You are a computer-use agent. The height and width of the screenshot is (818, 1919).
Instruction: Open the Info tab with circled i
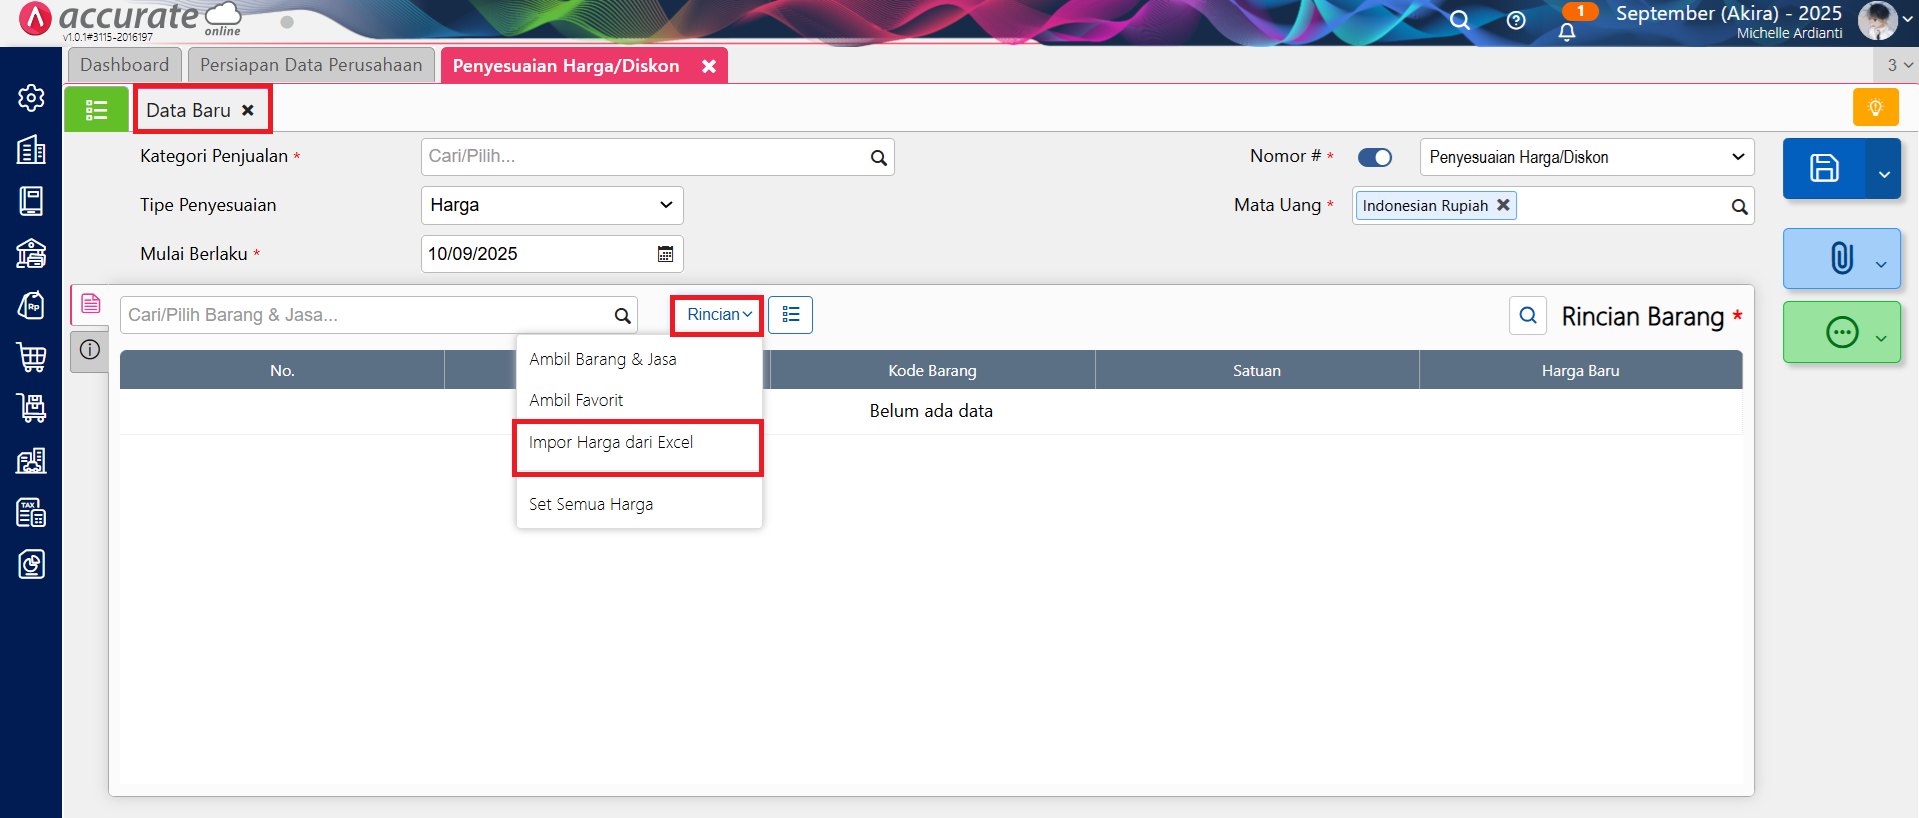coord(90,350)
